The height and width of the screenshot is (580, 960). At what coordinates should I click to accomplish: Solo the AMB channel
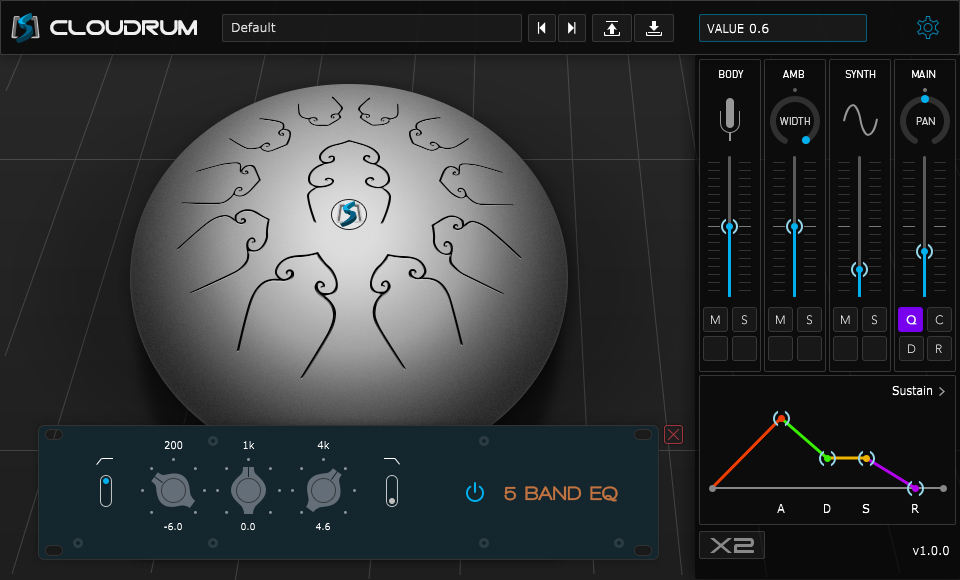[809, 319]
